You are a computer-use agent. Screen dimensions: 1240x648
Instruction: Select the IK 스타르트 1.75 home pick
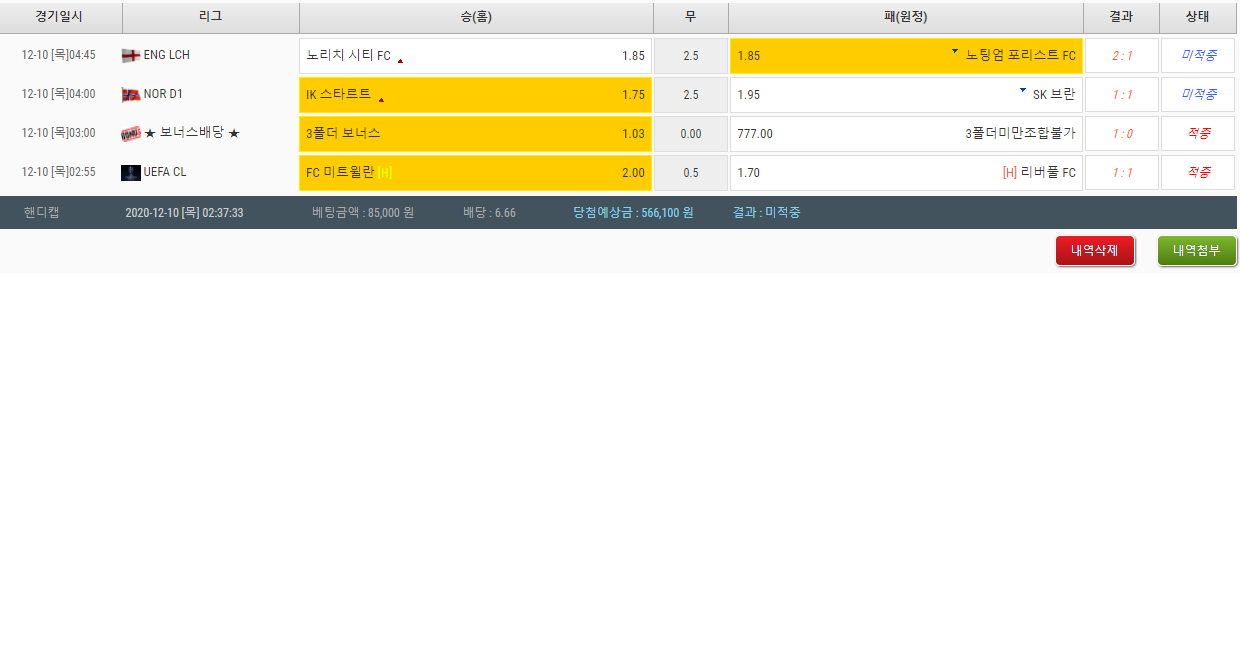(475, 95)
